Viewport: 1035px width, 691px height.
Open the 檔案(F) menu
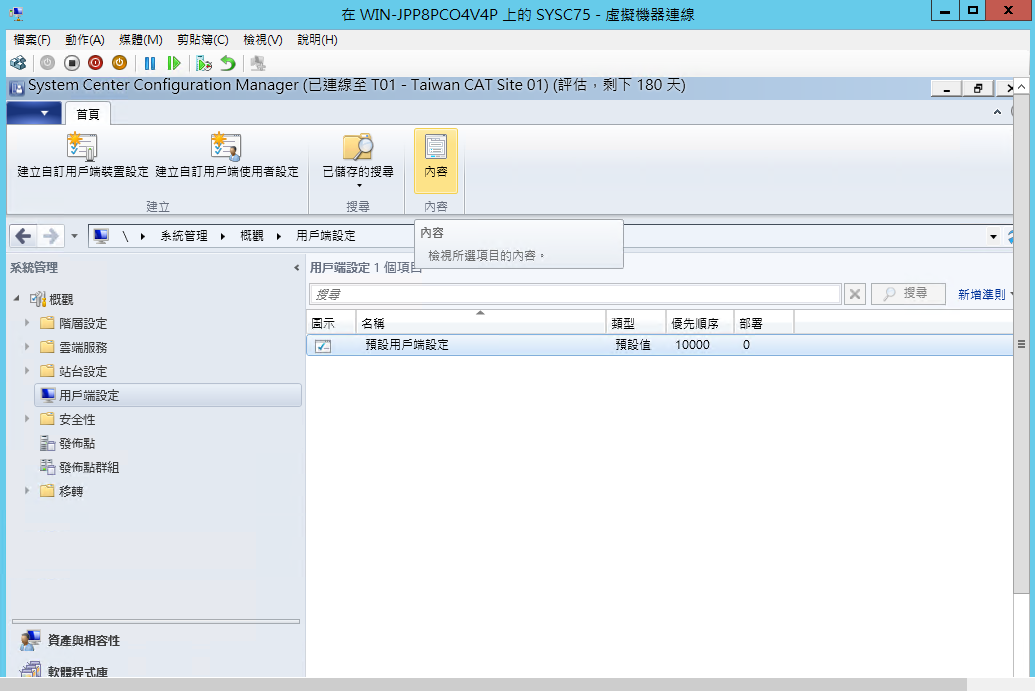32,40
